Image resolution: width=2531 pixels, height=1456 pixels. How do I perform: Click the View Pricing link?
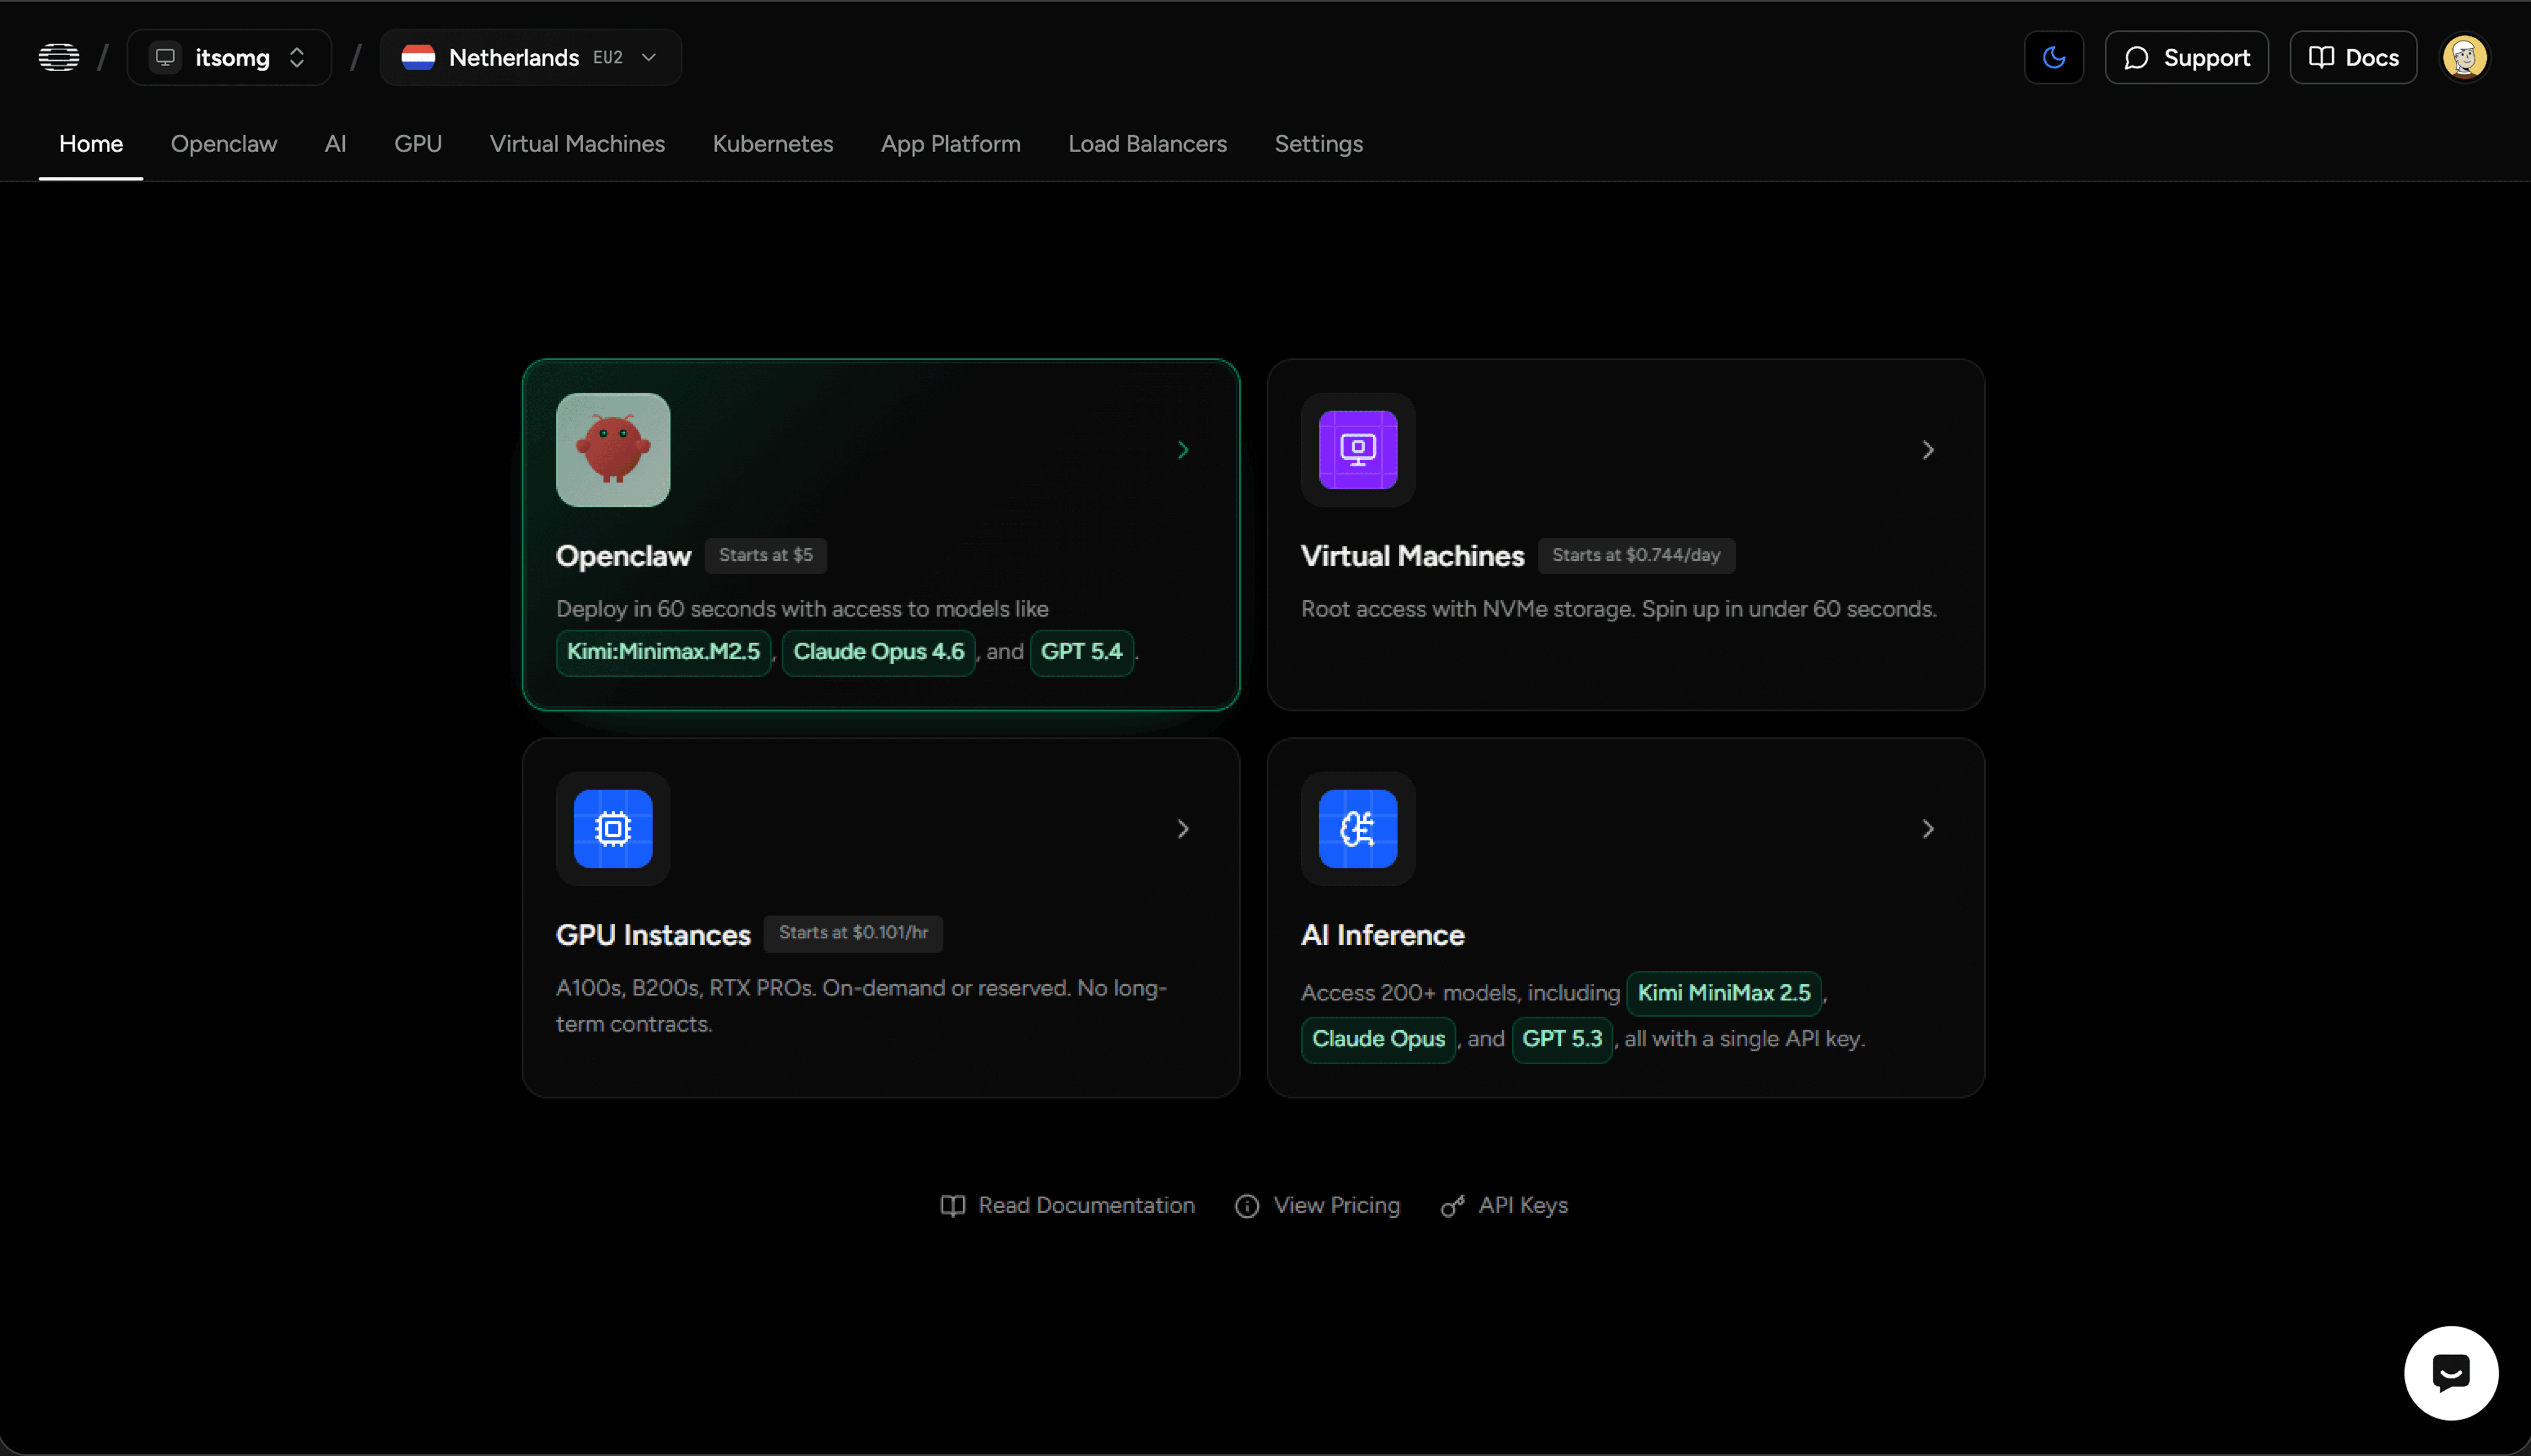1337,1205
